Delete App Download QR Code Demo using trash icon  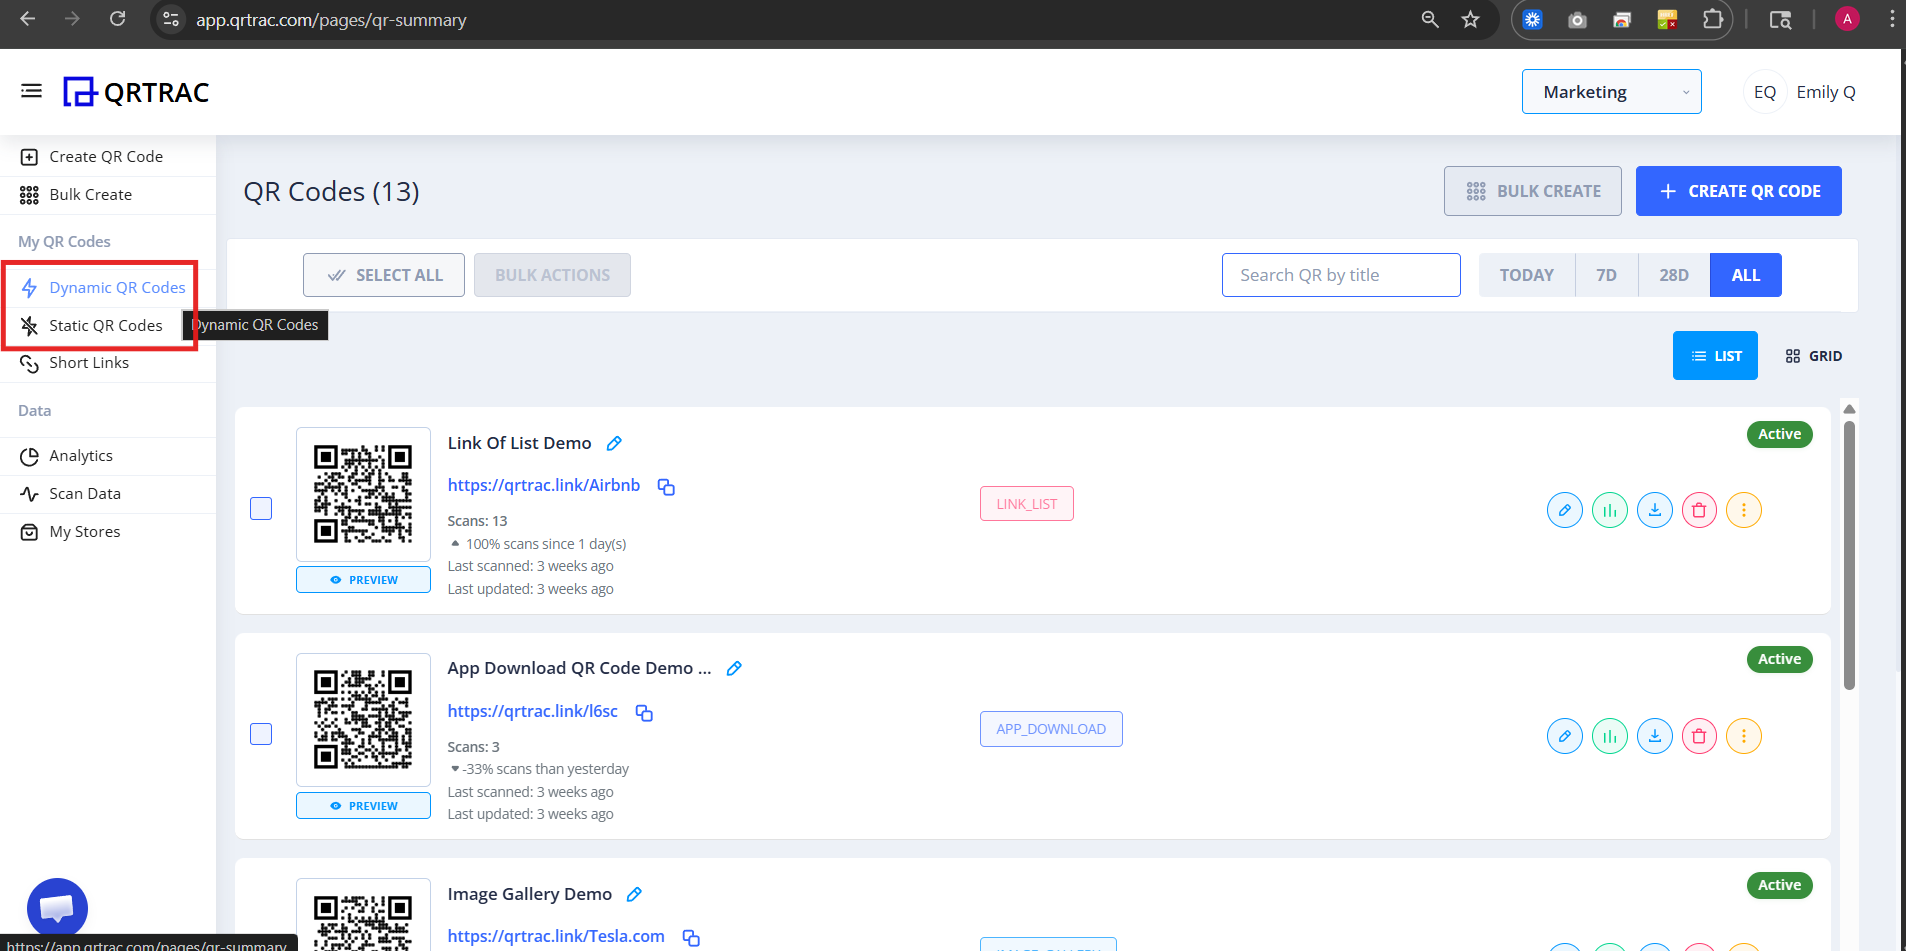[x=1700, y=736]
